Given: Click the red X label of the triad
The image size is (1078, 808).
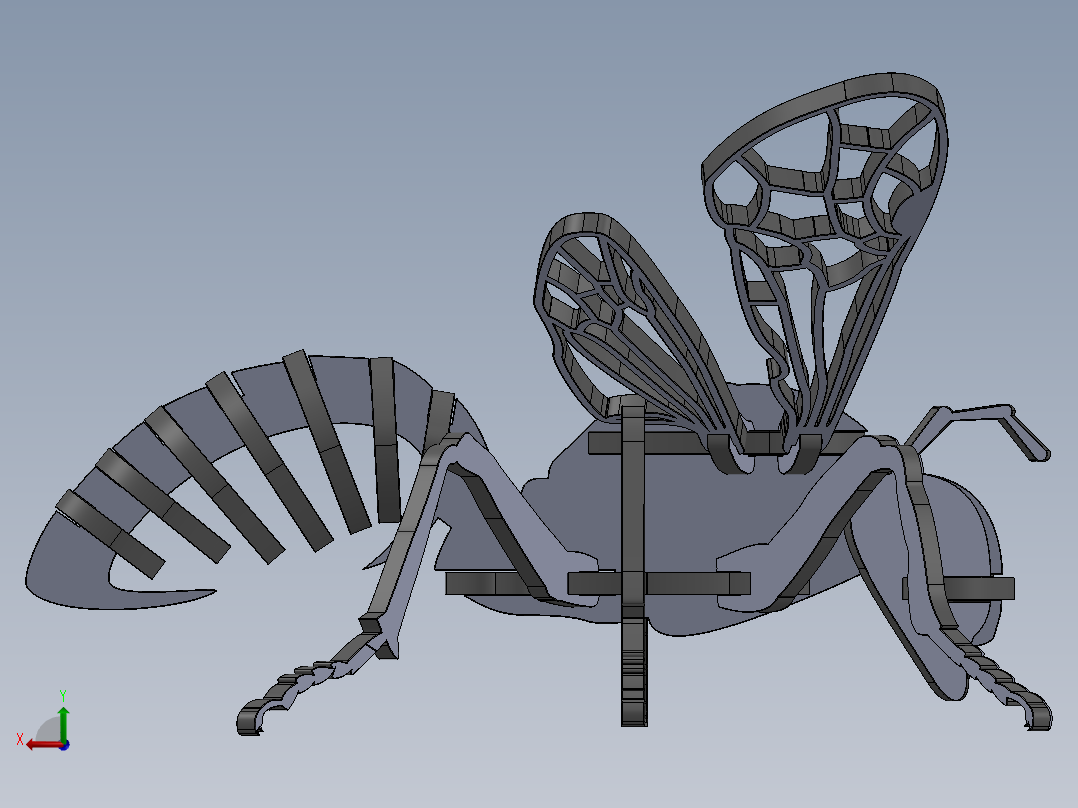Looking at the screenshot, I should [19, 739].
